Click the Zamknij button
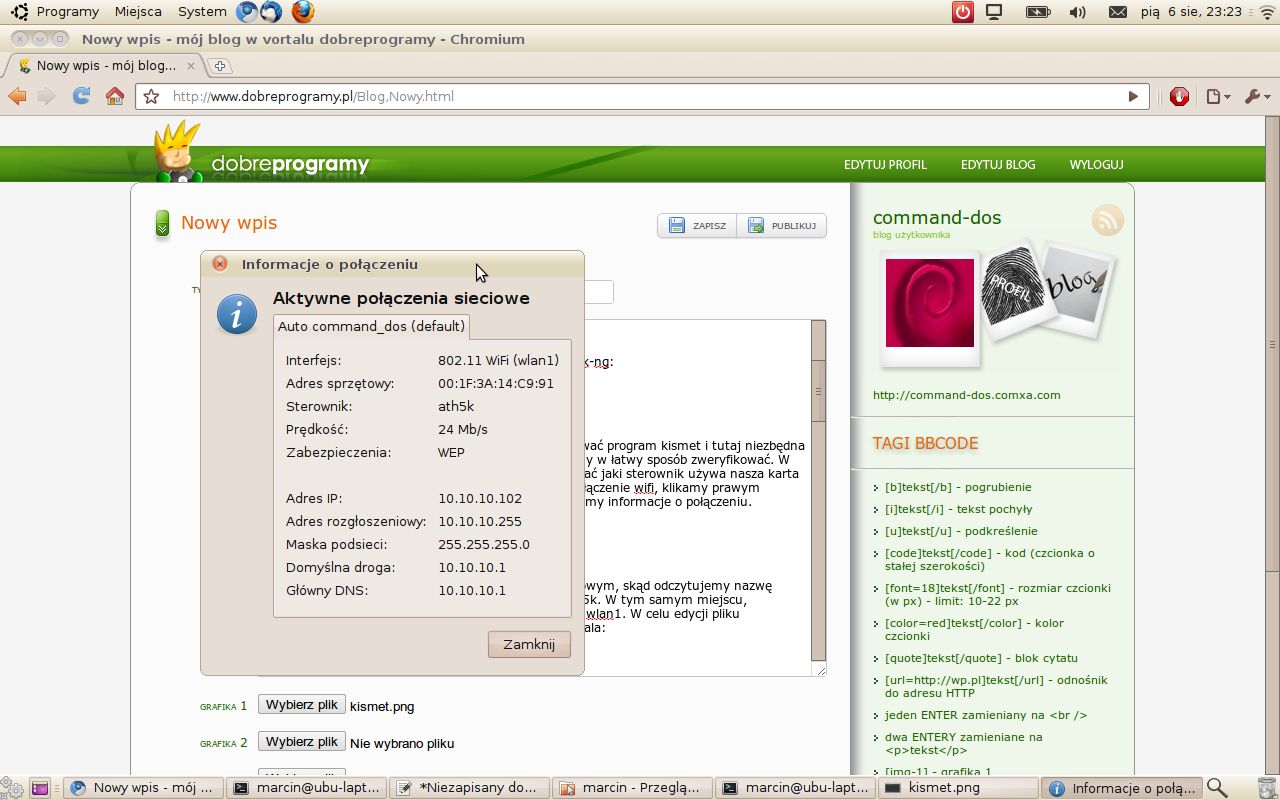 [529, 644]
